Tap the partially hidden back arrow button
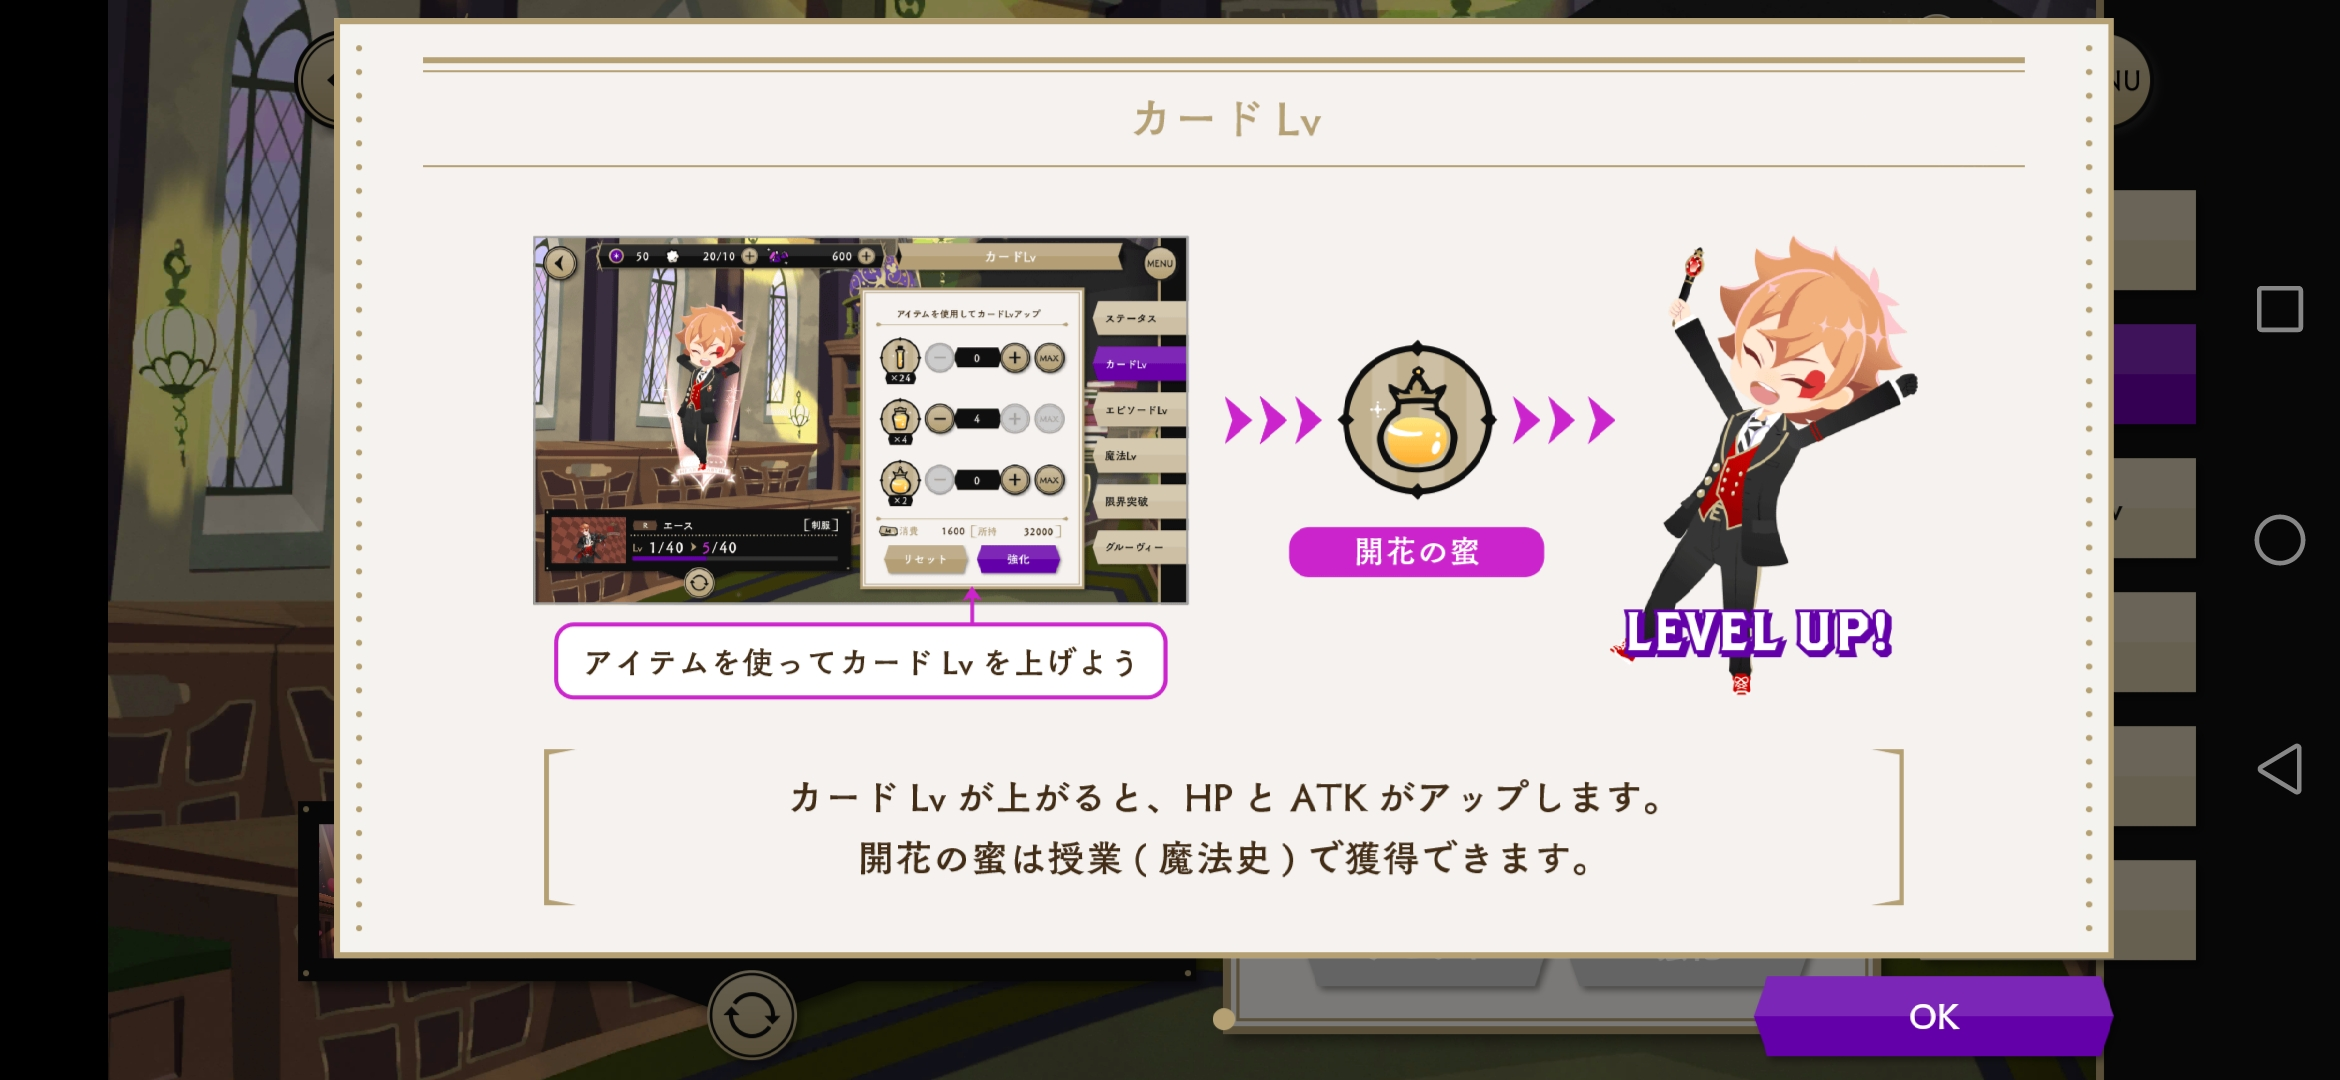2340x1080 pixels. point(318,80)
